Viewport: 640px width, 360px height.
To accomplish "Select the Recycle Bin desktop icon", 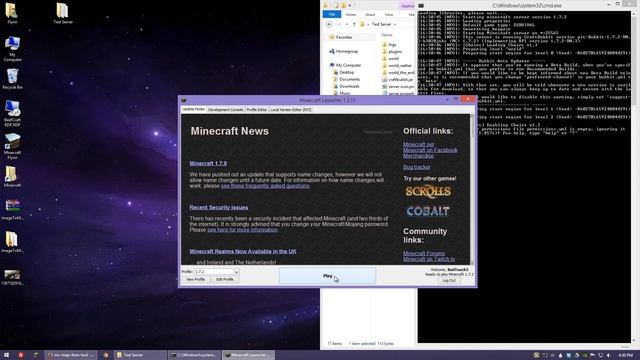I will click(x=12, y=79).
